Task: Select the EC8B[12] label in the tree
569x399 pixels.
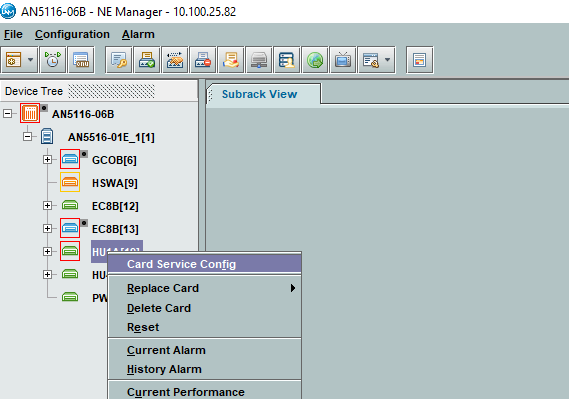Action: click(115, 206)
